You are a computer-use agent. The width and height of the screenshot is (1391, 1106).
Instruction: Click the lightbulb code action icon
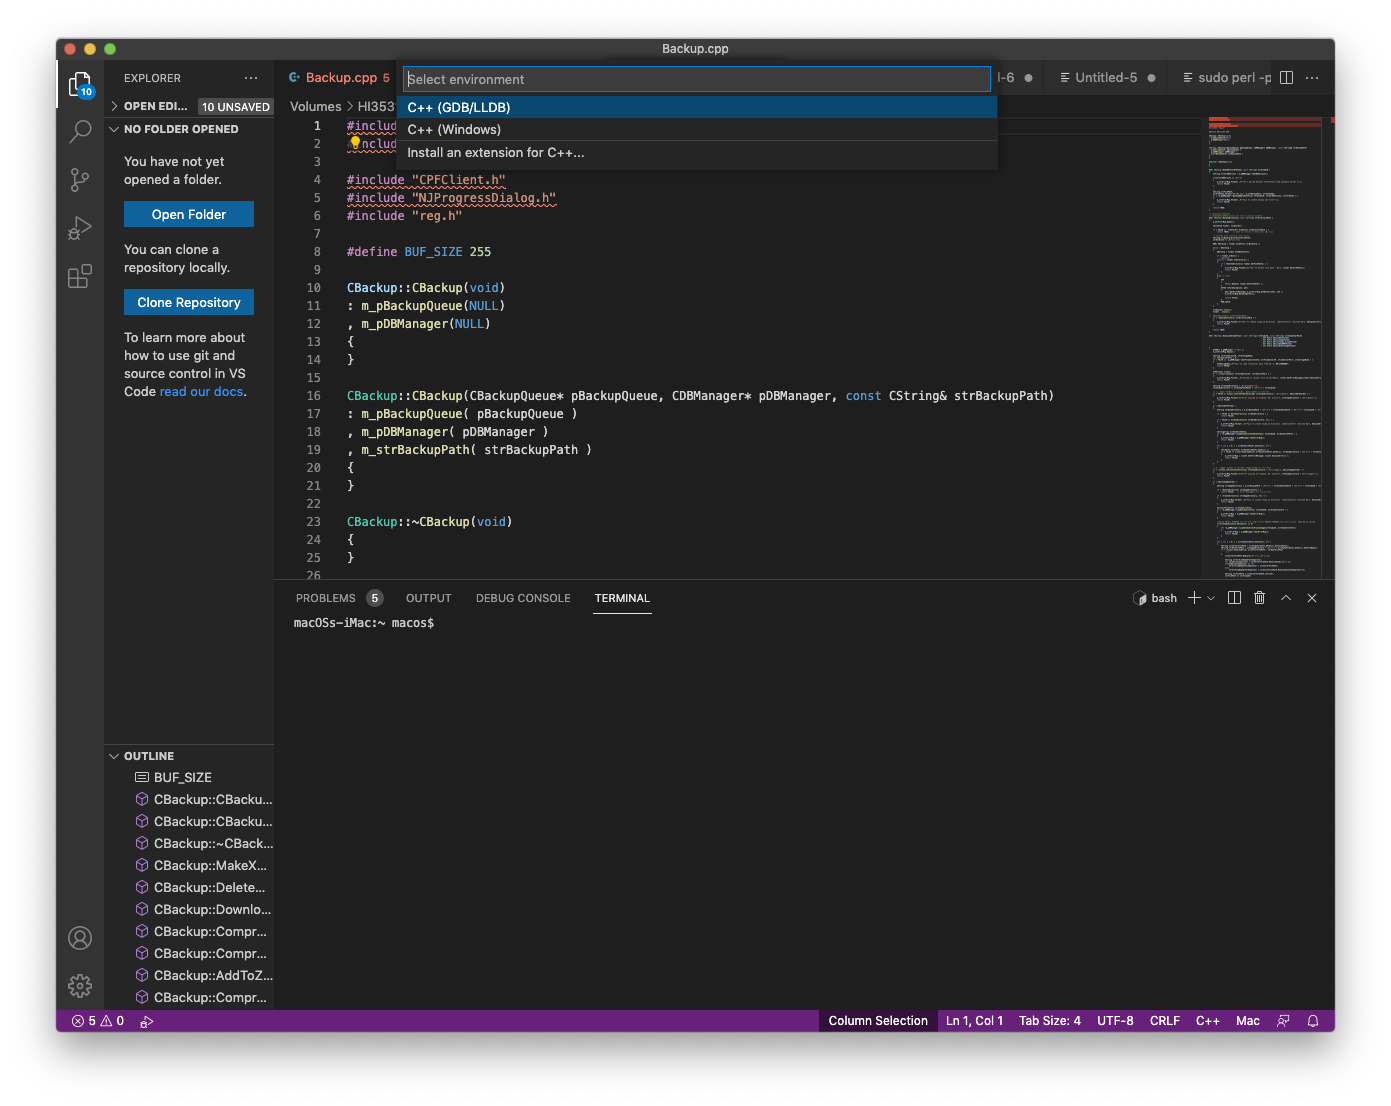(x=355, y=143)
